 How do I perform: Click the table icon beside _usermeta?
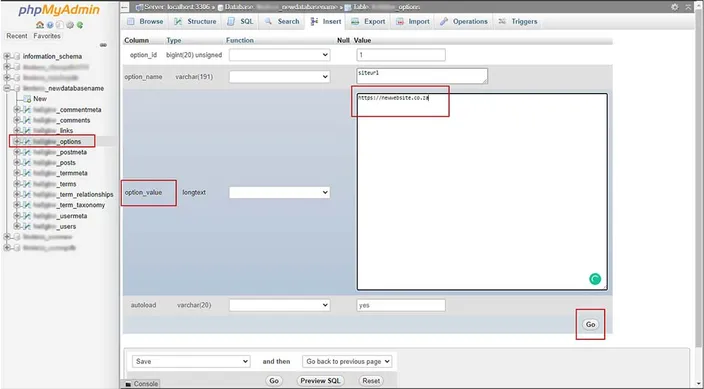(x=27, y=216)
